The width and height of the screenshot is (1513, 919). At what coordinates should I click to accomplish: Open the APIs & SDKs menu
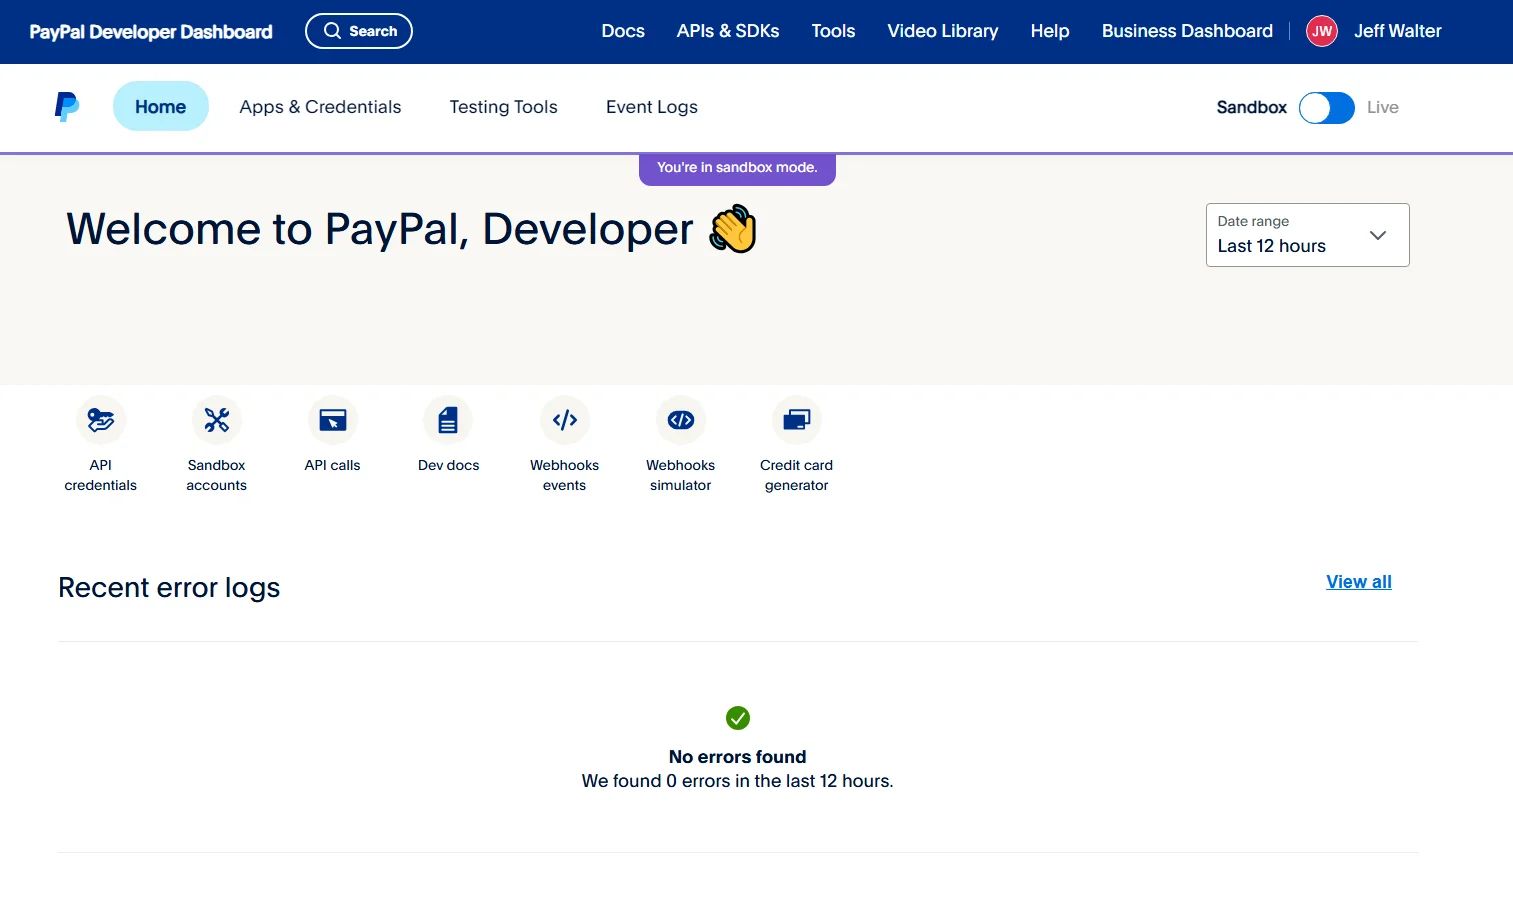[727, 31]
